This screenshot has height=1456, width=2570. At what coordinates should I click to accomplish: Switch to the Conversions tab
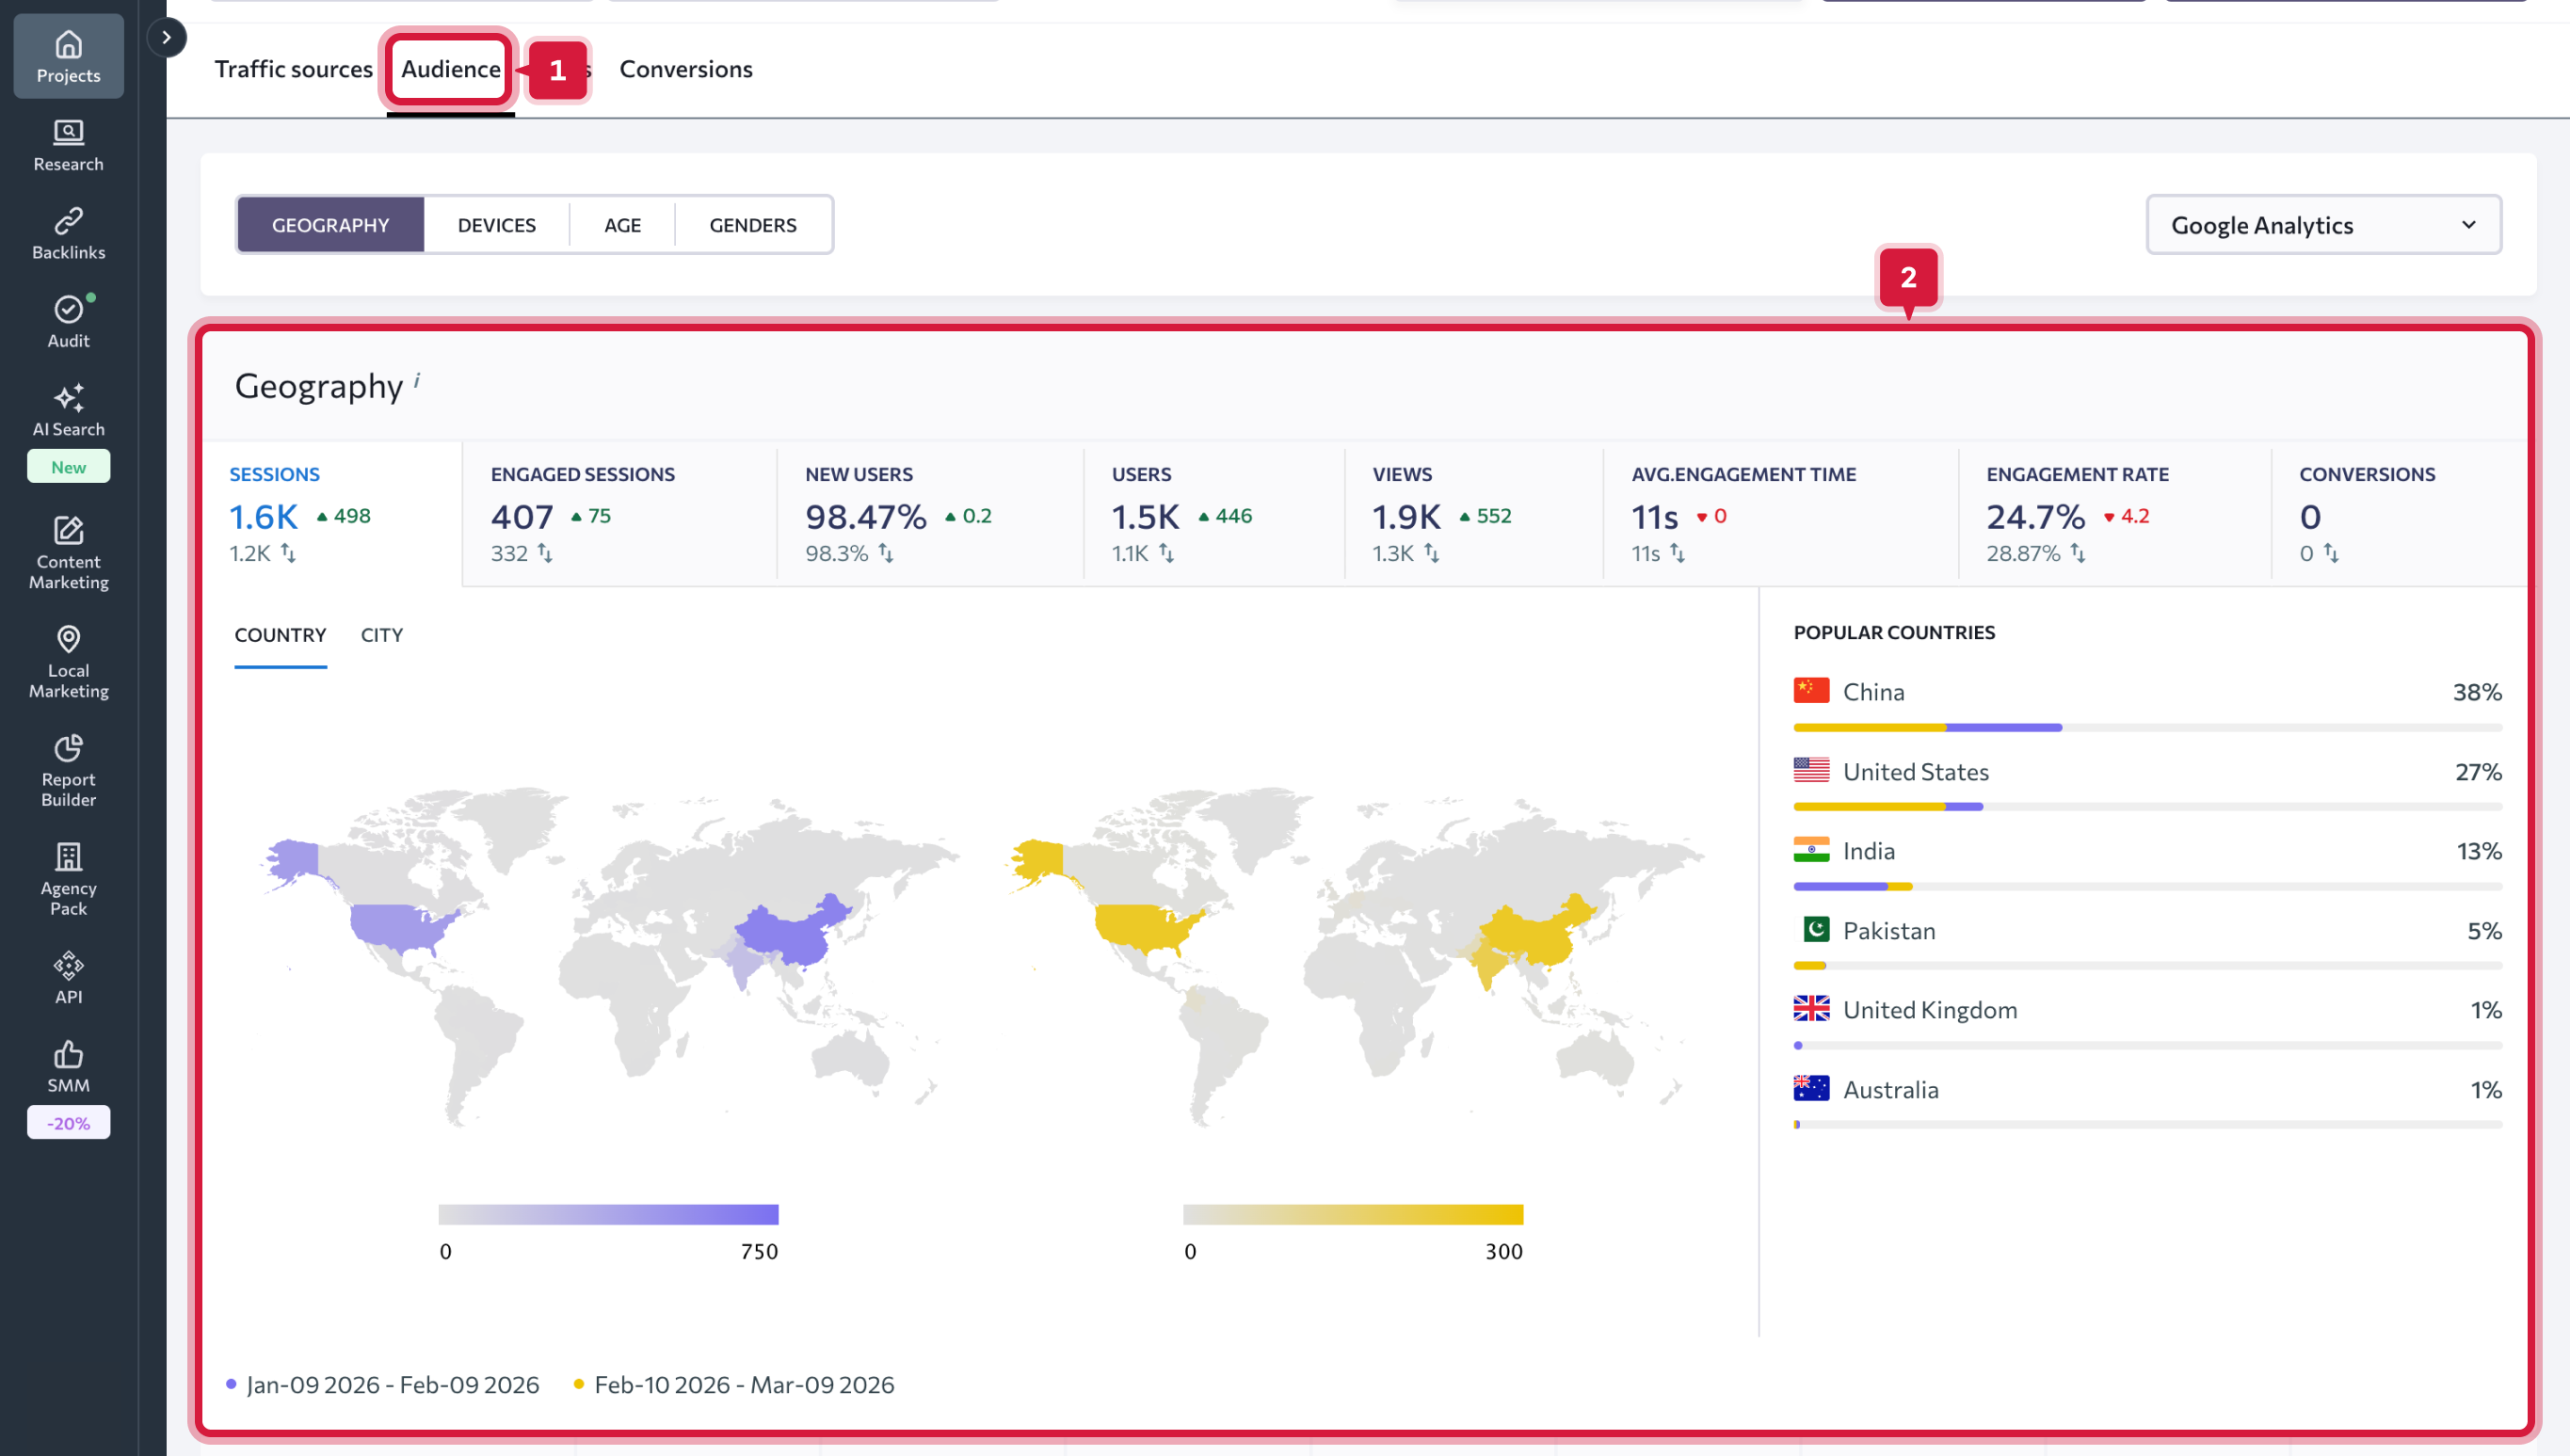coord(685,69)
